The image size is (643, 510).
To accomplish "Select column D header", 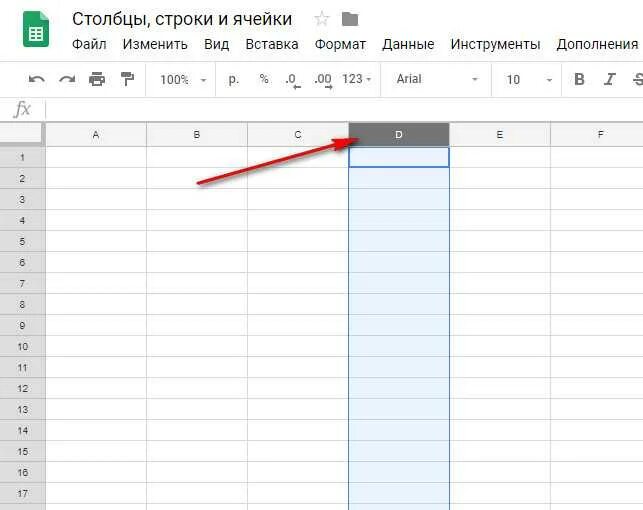I will coord(399,134).
